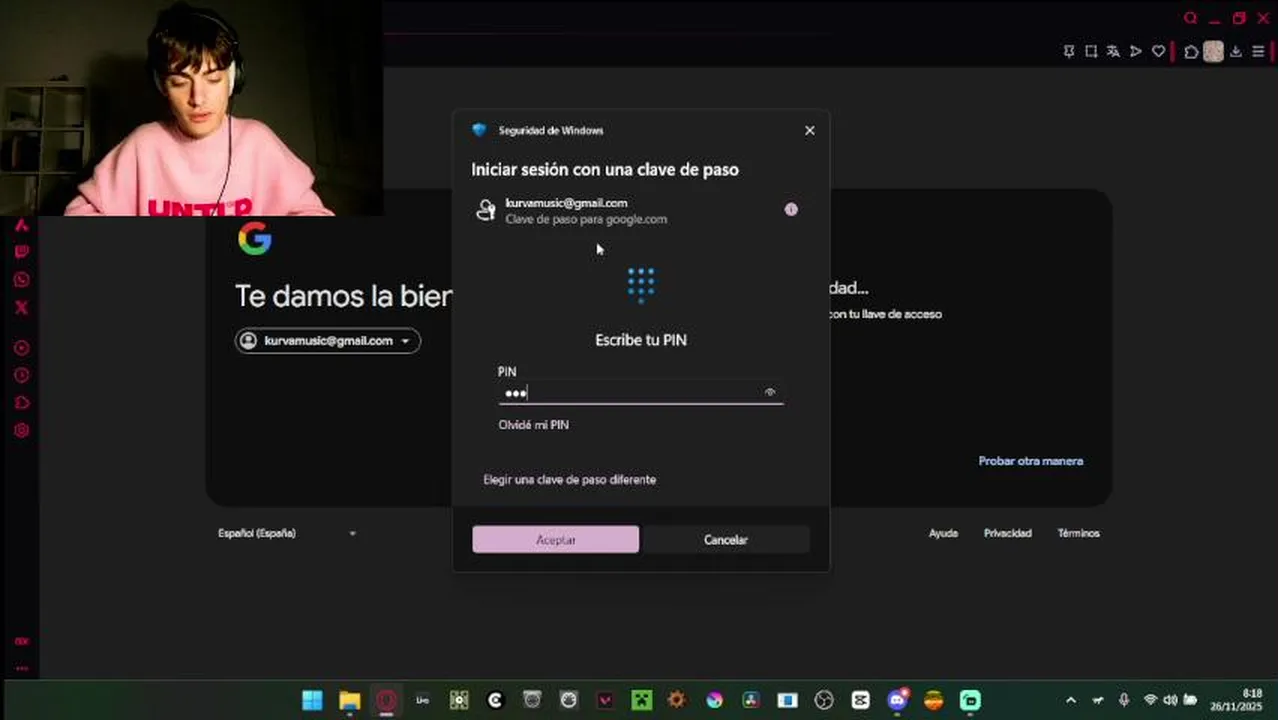Click the red search icon in title bar

(x=1190, y=18)
